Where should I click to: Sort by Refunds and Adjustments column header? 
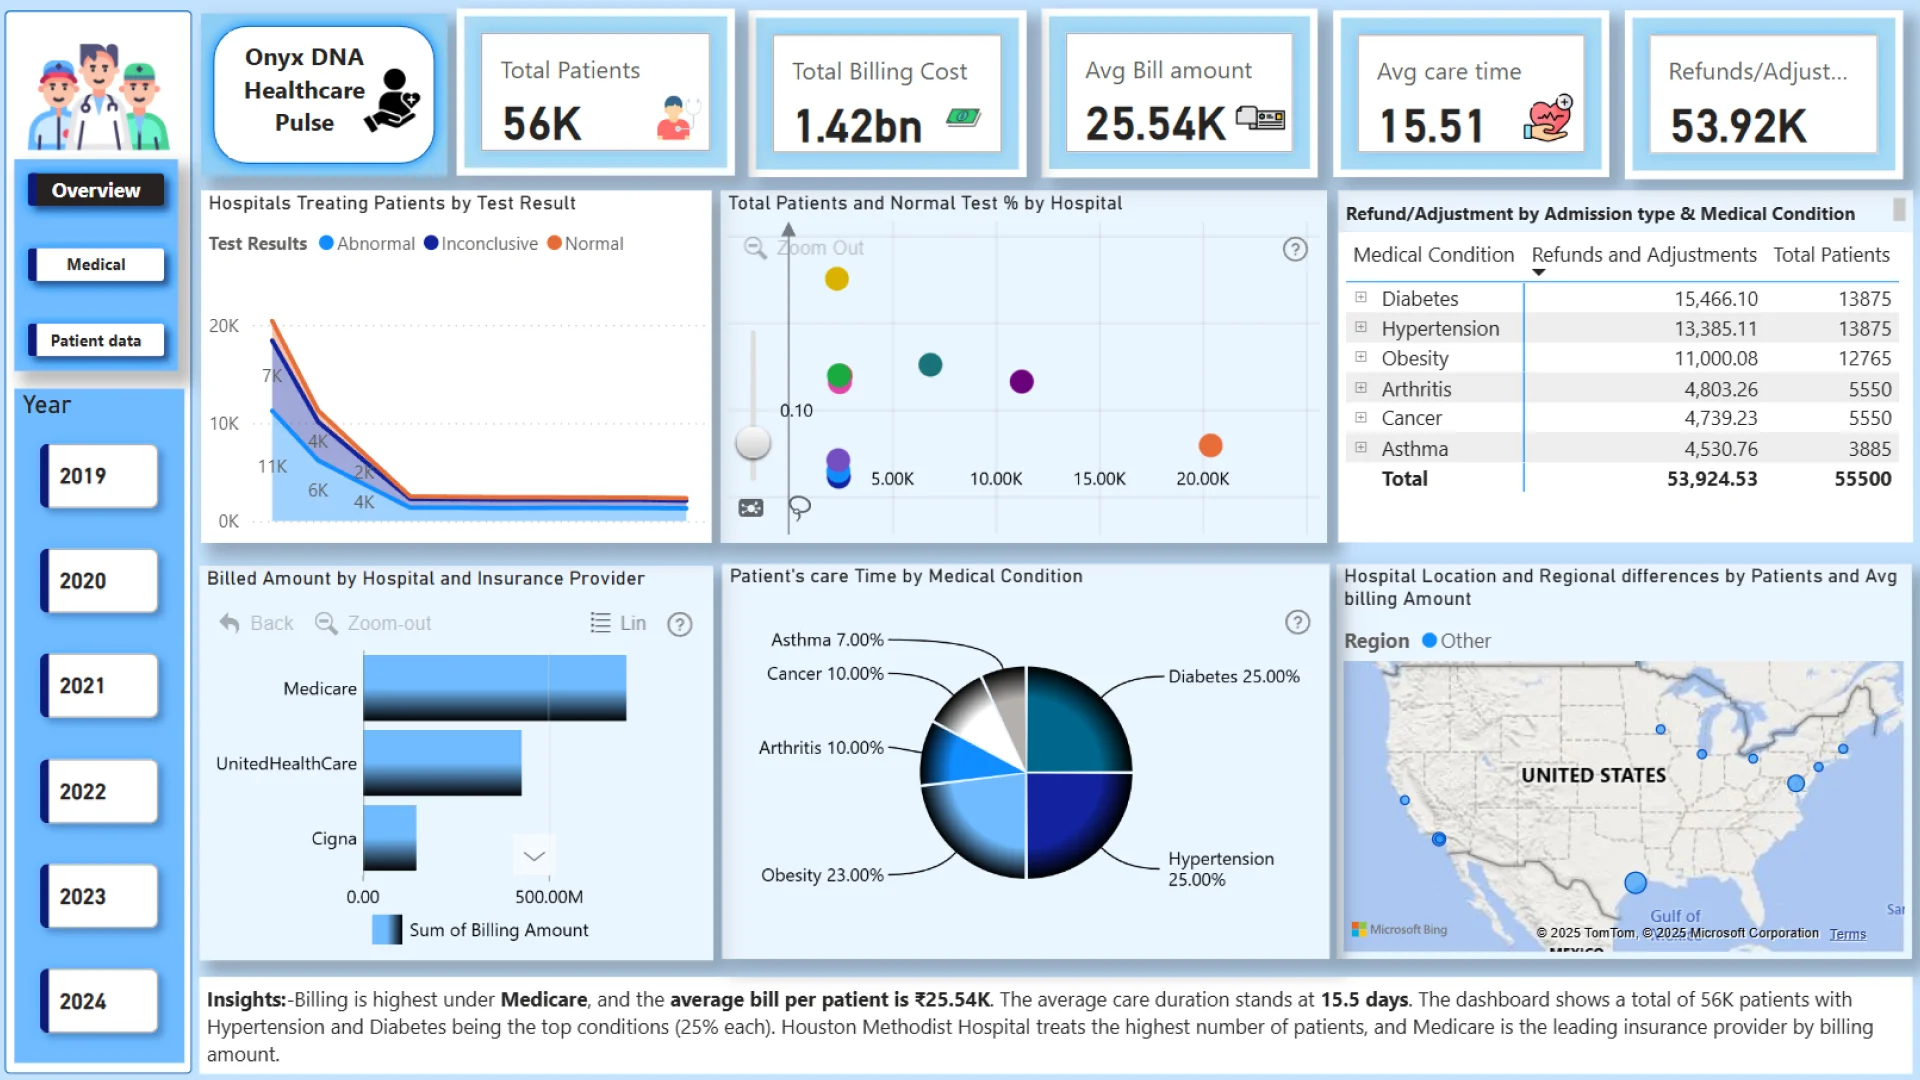[x=1643, y=255]
